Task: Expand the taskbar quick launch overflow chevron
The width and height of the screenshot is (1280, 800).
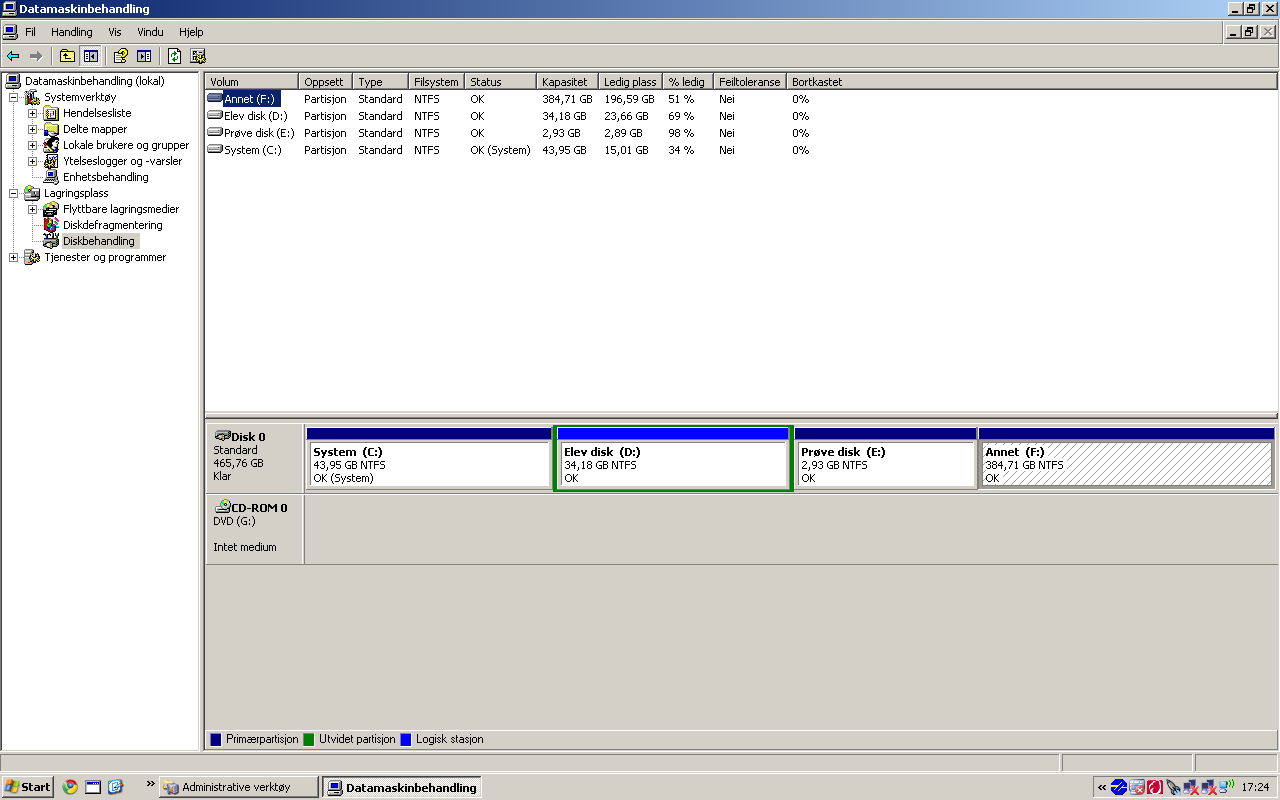Action: (150, 784)
